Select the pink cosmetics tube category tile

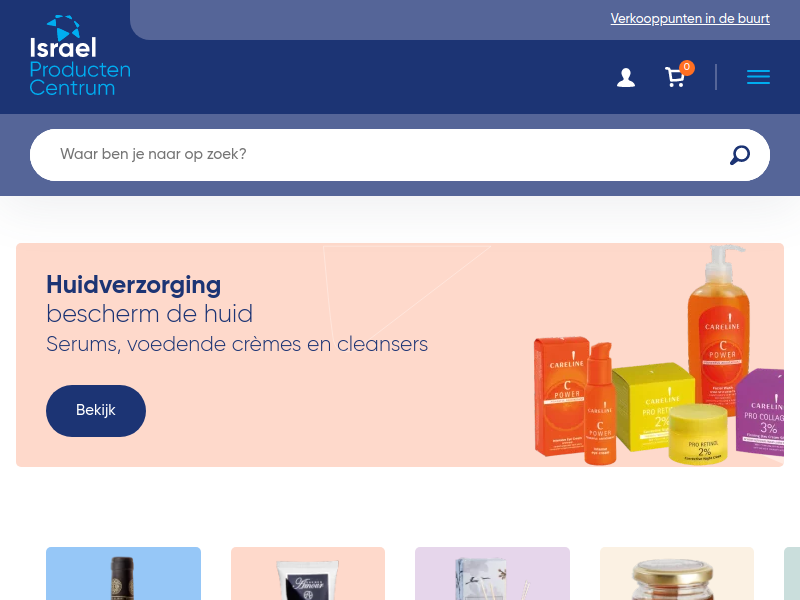click(x=308, y=573)
